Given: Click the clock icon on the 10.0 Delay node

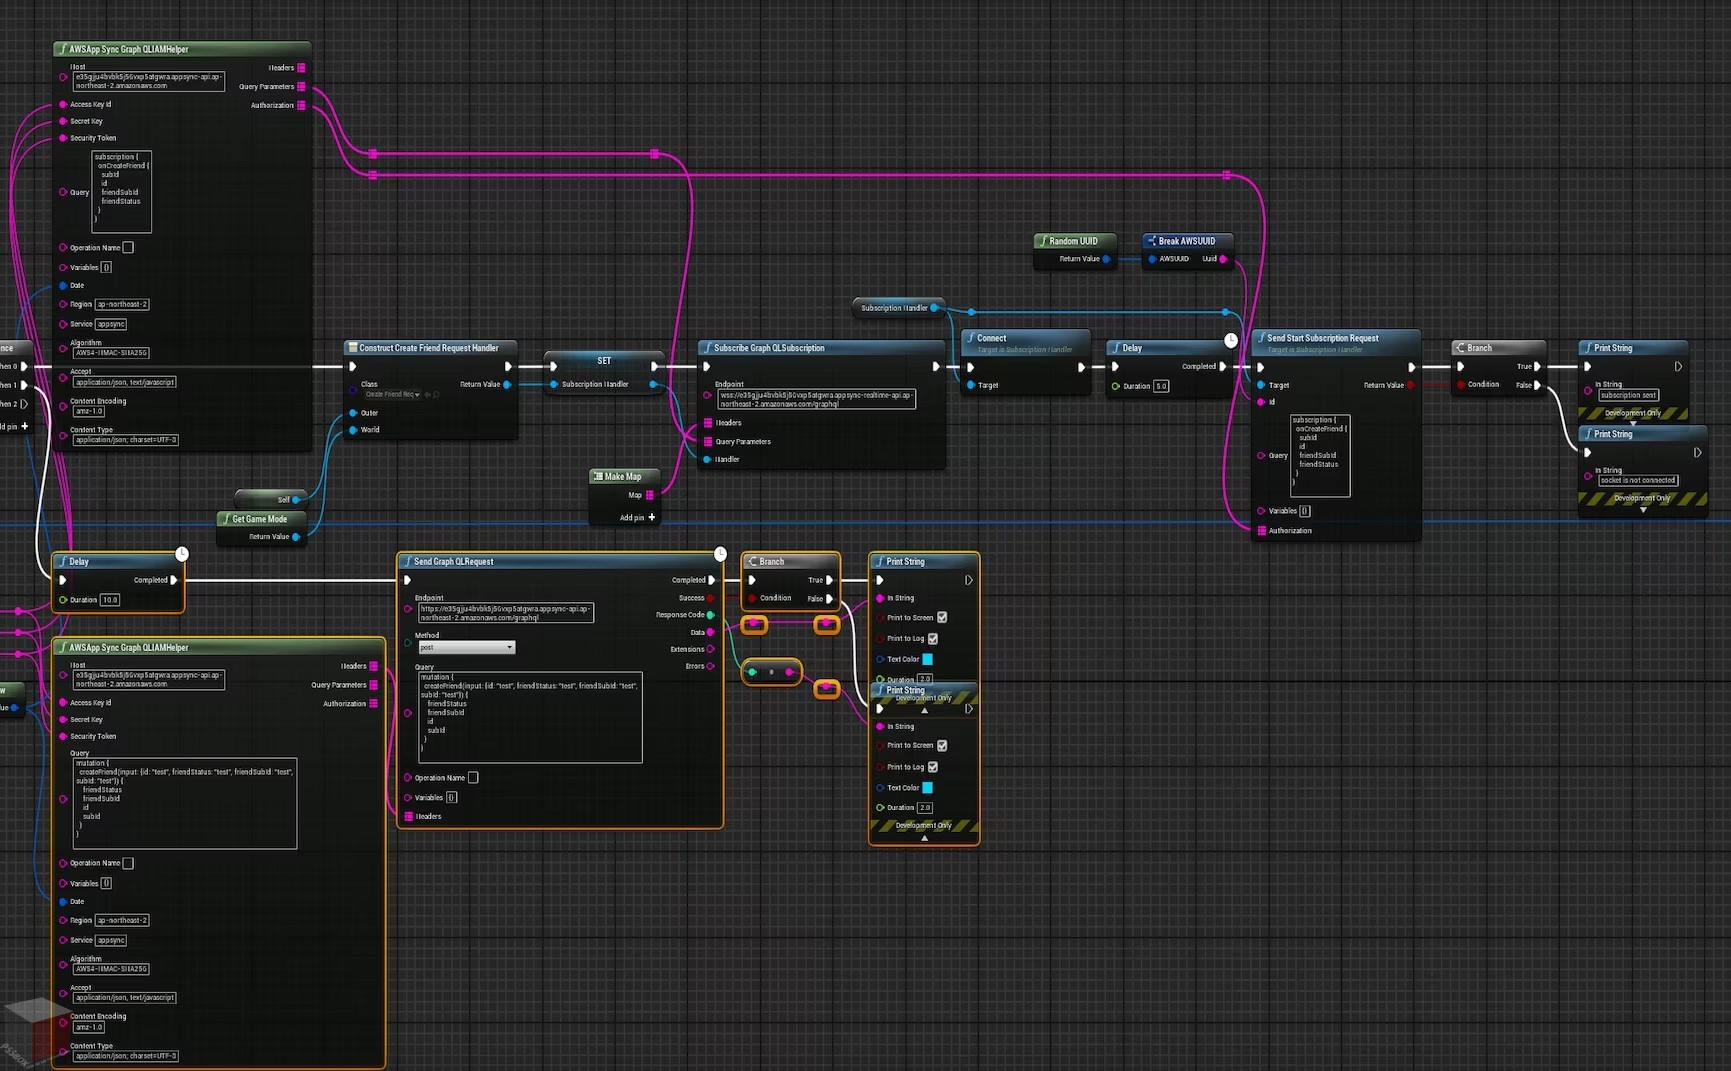Looking at the screenshot, I should (181, 554).
